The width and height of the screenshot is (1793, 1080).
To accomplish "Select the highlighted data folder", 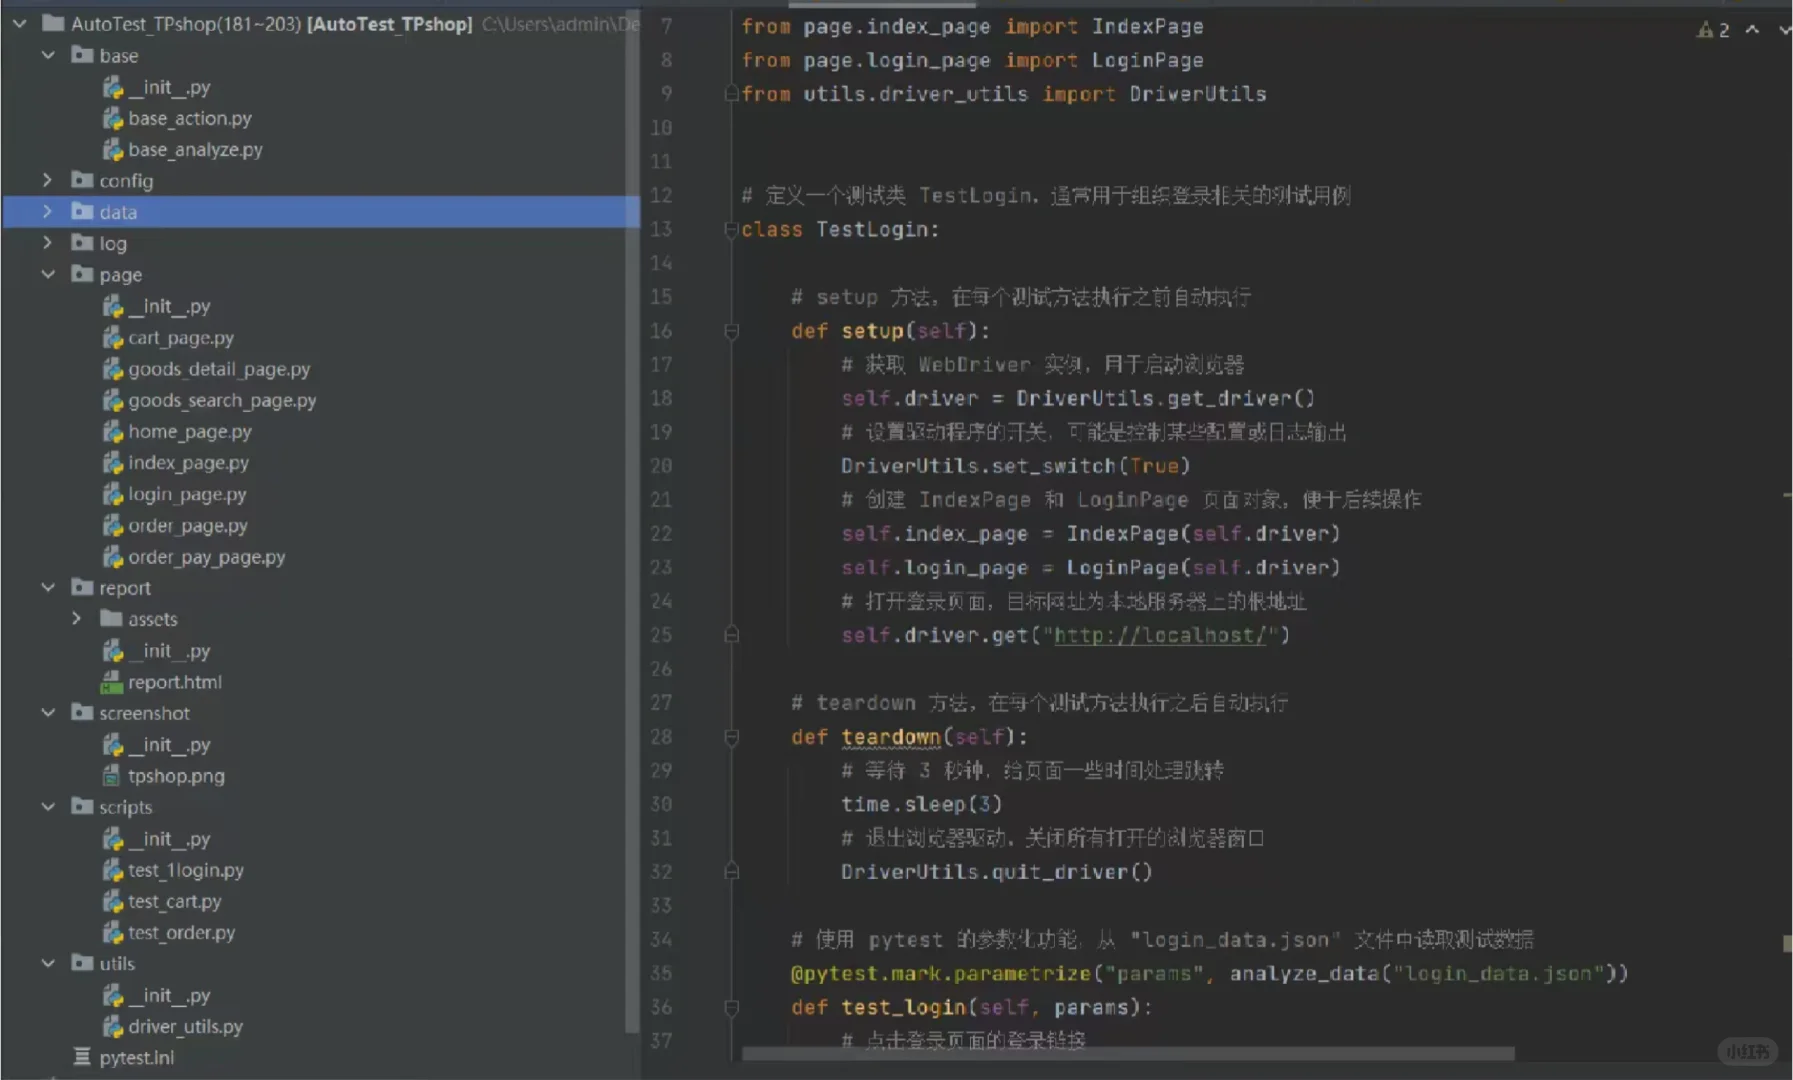I will [118, 211].
